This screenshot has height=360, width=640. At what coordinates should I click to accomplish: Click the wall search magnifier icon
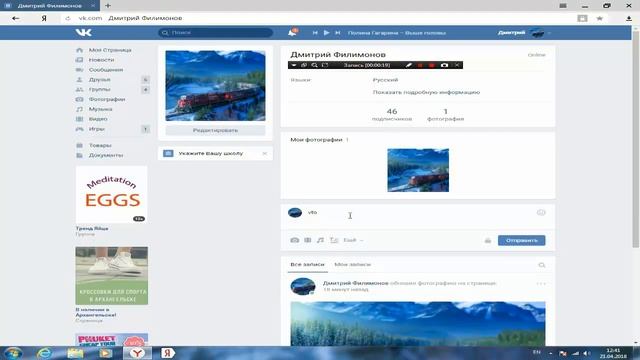542,265
